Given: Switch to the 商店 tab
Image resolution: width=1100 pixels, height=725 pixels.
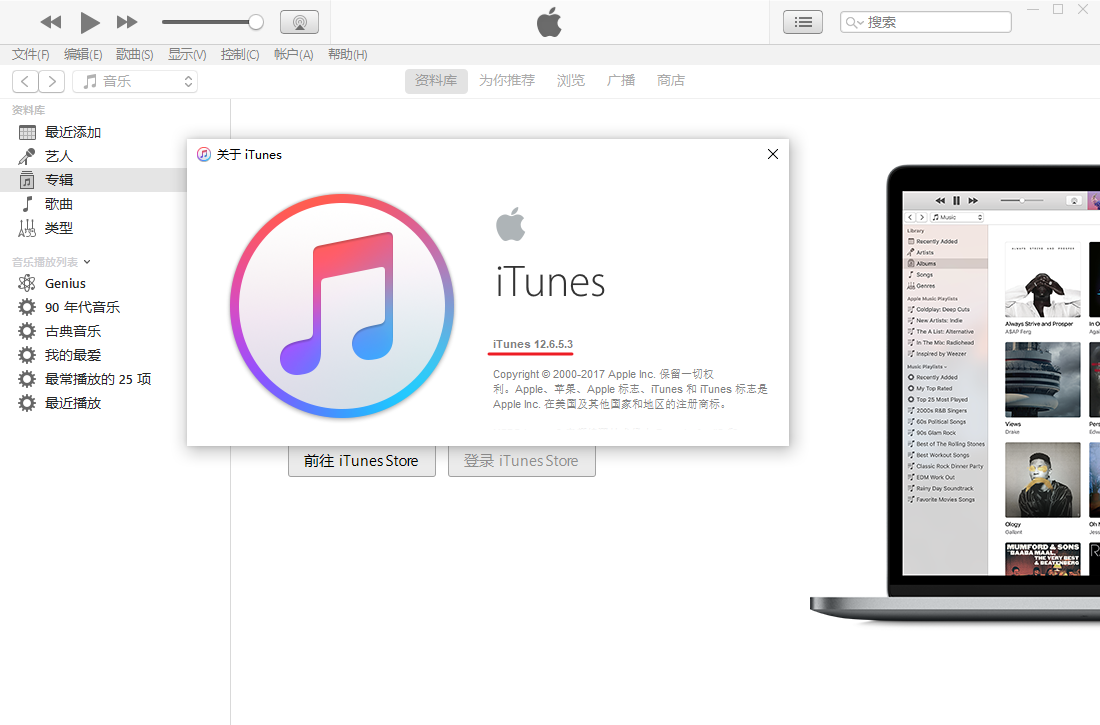Looking at the screenshot, I should click(671, 81).
